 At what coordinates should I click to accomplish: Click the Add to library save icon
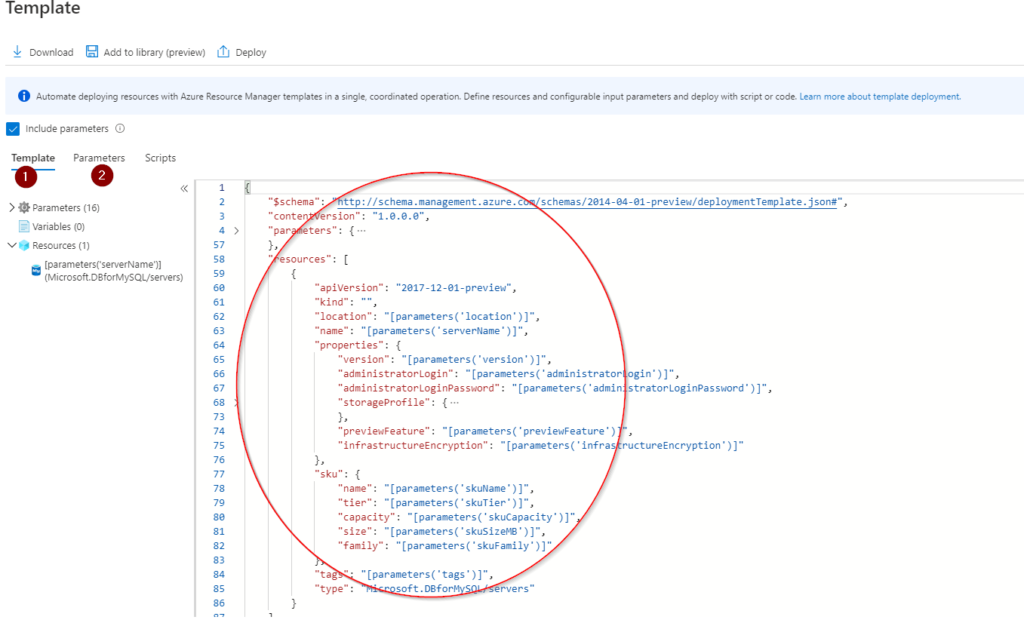pos(92,52)
